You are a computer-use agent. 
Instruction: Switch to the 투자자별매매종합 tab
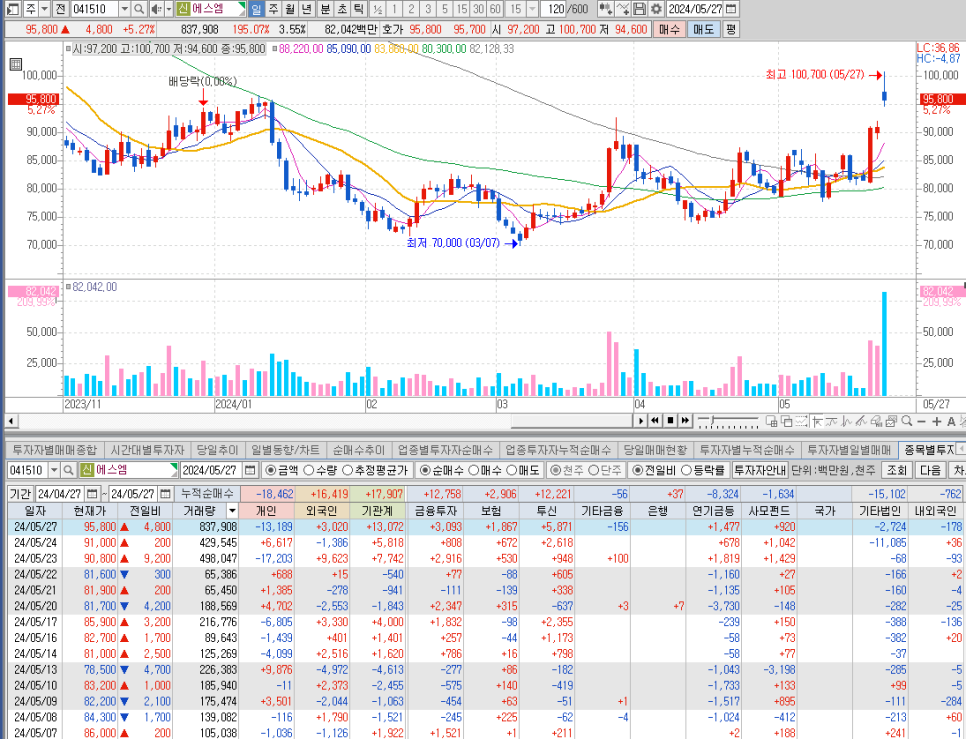tap(55, 450)
